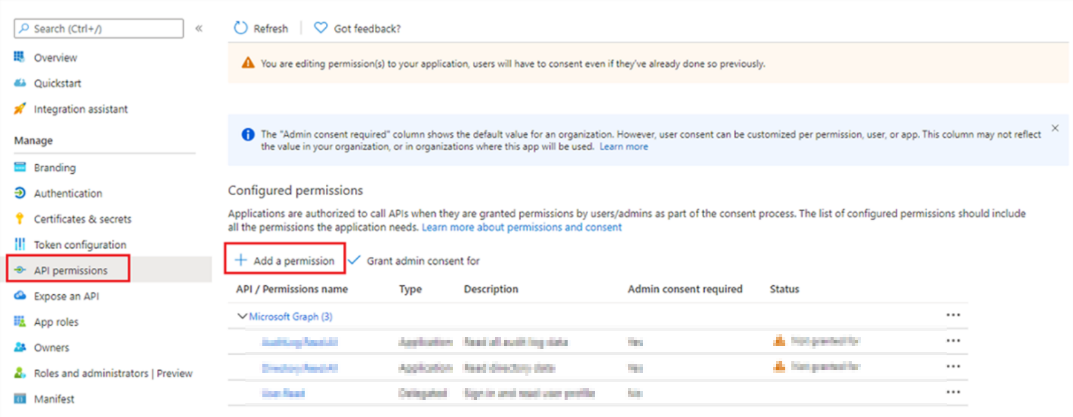Open ellipsis menu for Read directory data row
Screen dimensions: 1073x417
tap(953, 367)
